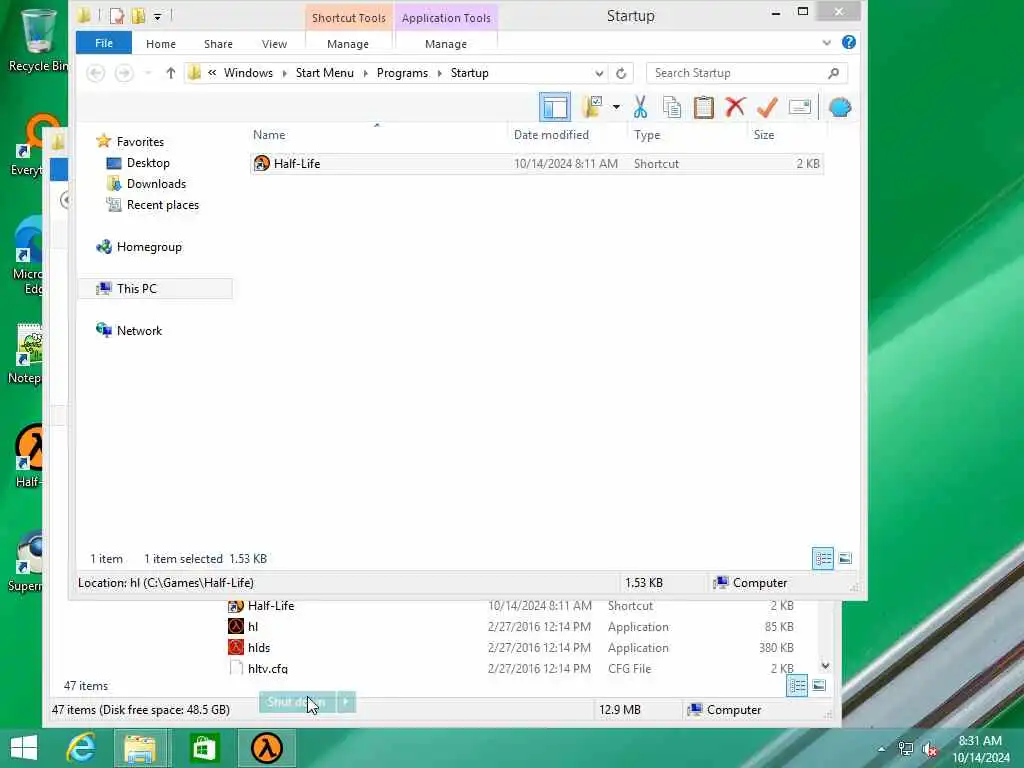The image size is (1024, 768).
Task: Select Recent places in navigation pane
Action: pos(163,204)
